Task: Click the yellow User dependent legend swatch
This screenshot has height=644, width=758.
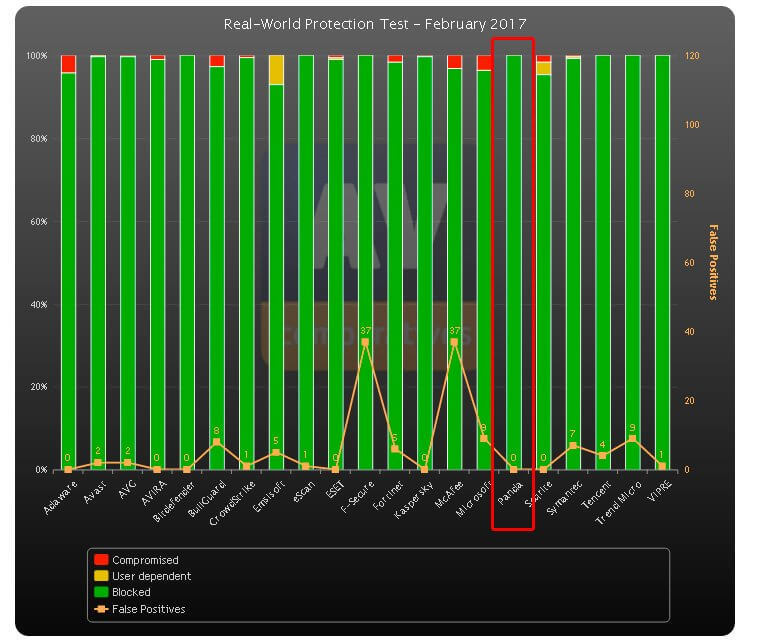Action: point(101,576)
